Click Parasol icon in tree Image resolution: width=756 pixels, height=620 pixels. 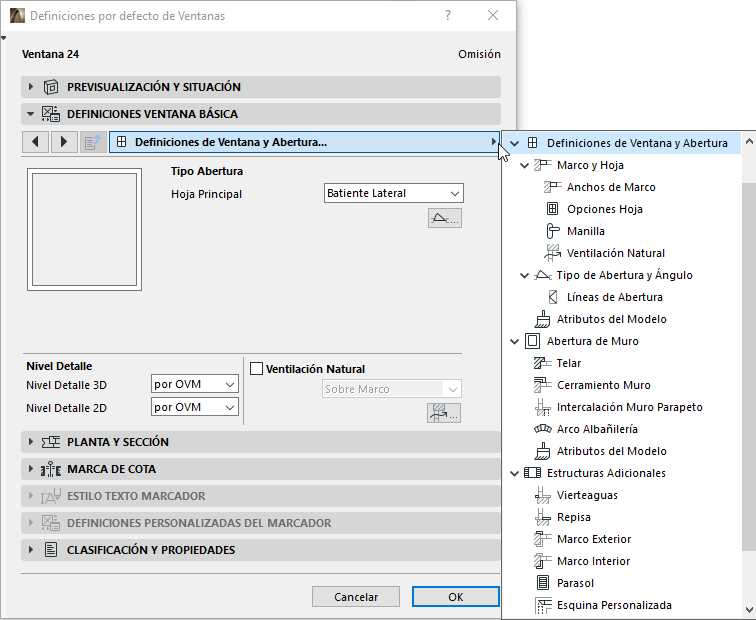click(x=543, y=583)
